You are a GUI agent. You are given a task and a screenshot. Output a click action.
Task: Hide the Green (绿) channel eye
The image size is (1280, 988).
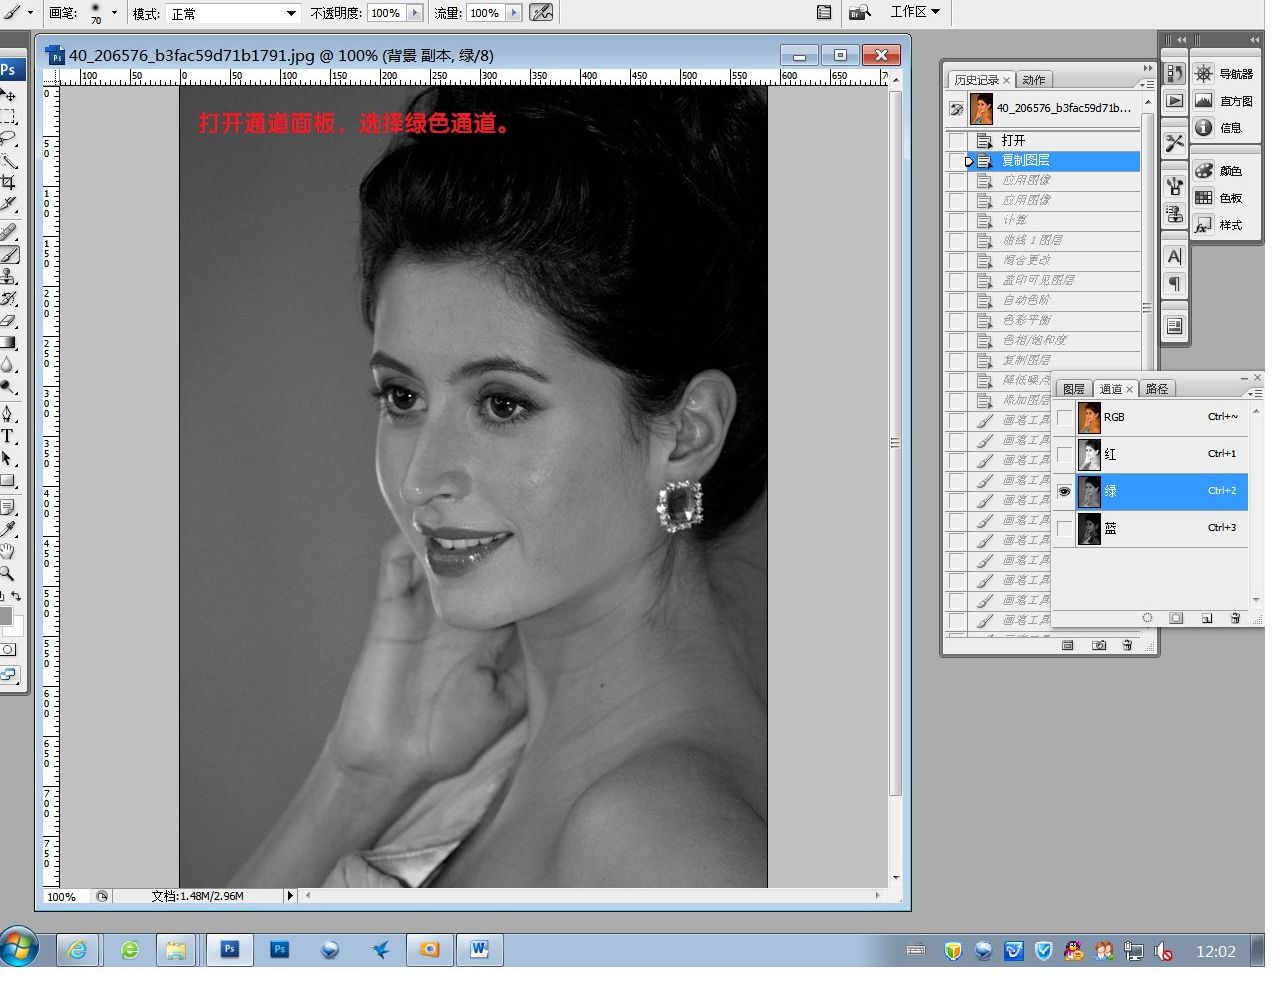pos(1064,491)
